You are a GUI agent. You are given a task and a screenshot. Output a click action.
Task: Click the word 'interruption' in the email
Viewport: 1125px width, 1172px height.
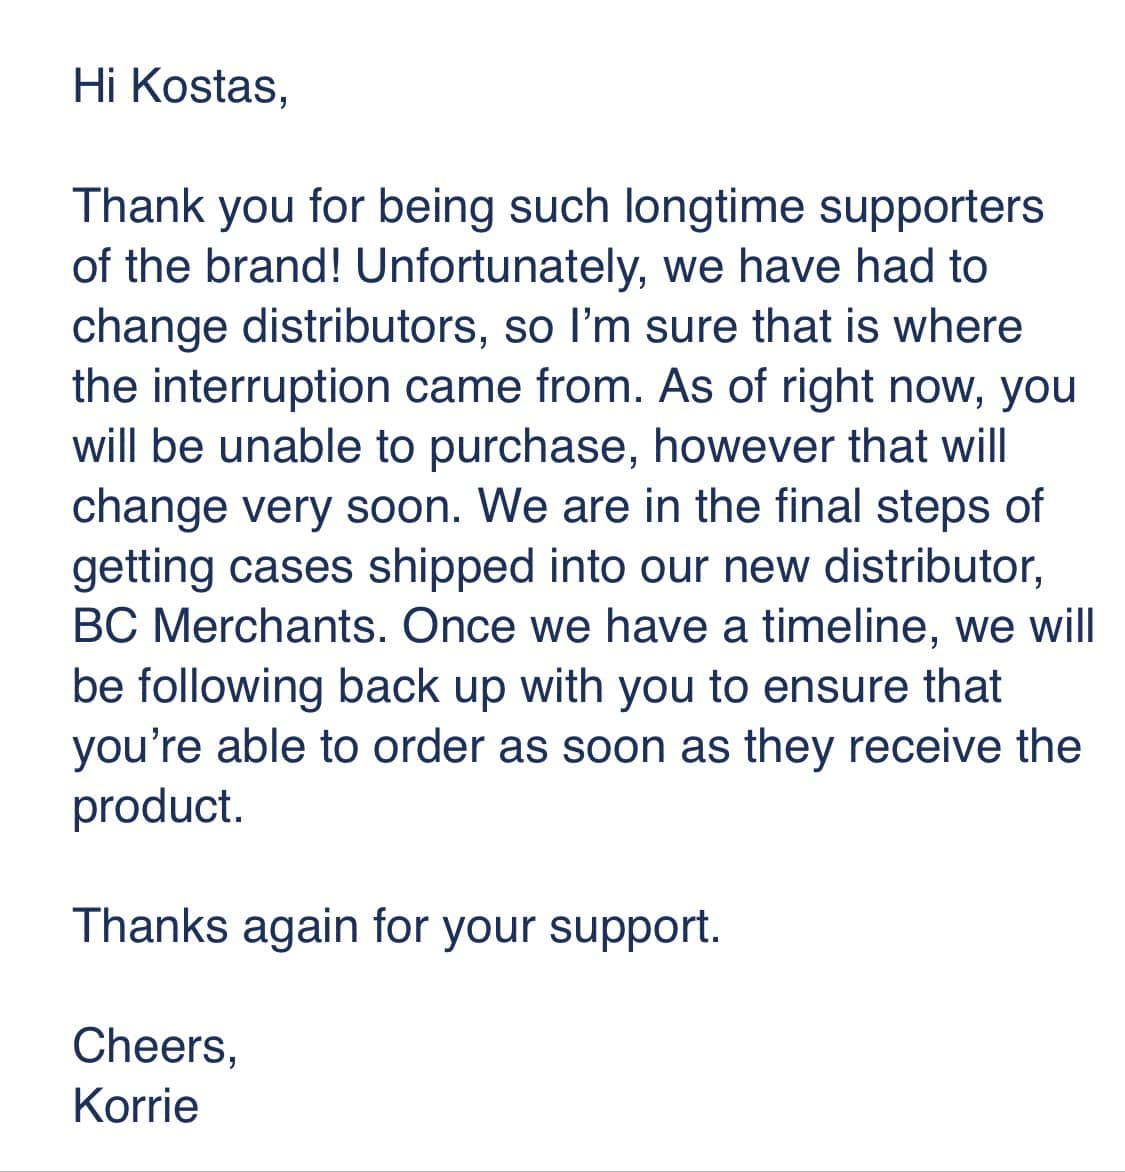pos(272,387)
